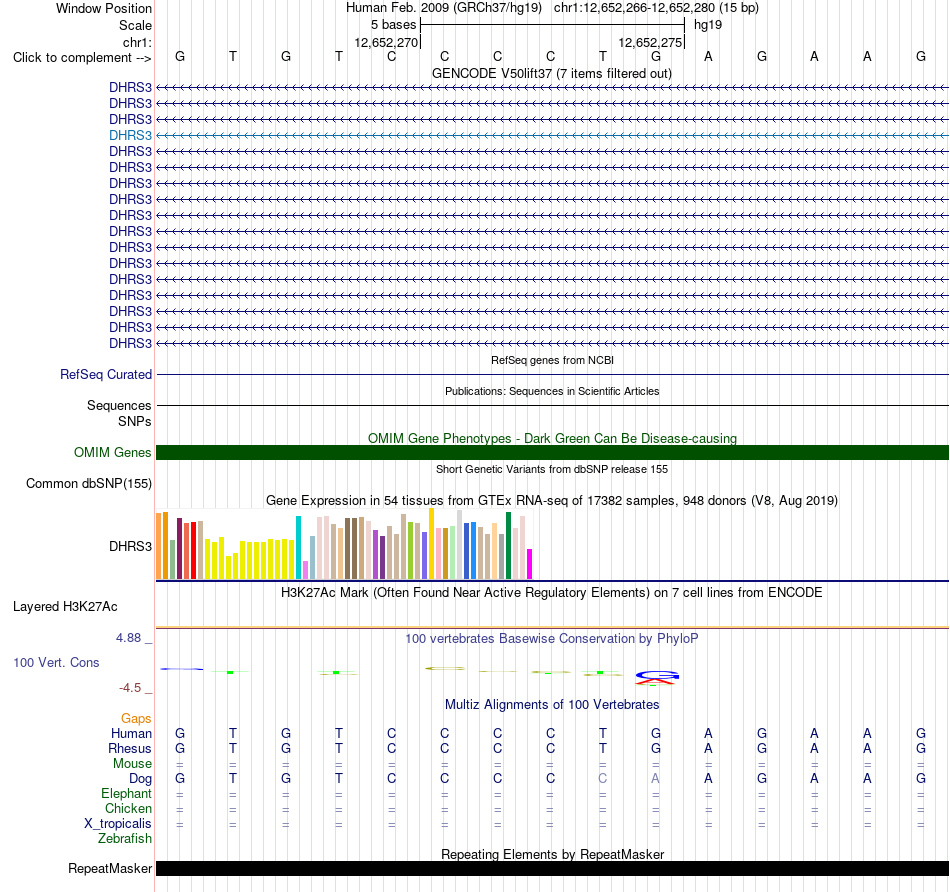Image resolution: width=950 pixels, height=892 pixels.
Task: Select the Layered H3K27Ac label
Action: (x=65, y=607)
